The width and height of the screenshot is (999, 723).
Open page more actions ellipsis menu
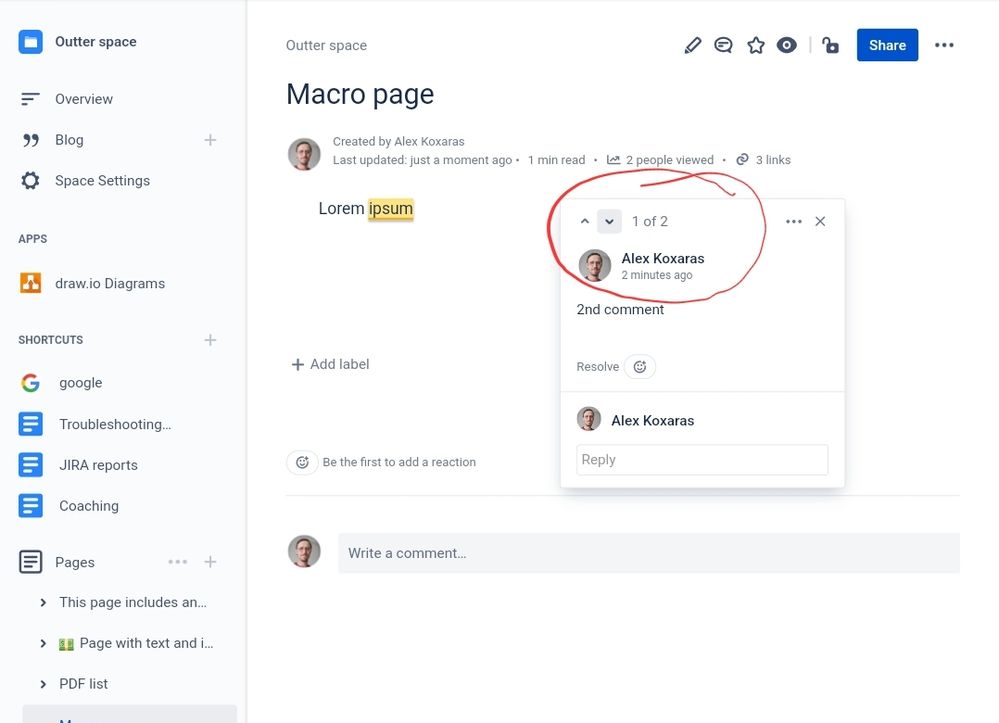coord(944,45)
